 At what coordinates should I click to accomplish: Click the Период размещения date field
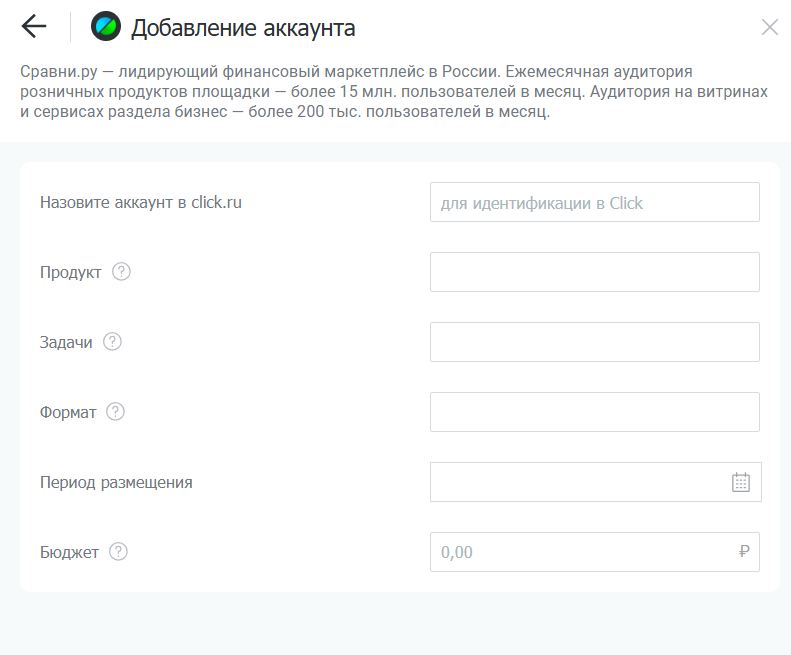tap(596, 482)
